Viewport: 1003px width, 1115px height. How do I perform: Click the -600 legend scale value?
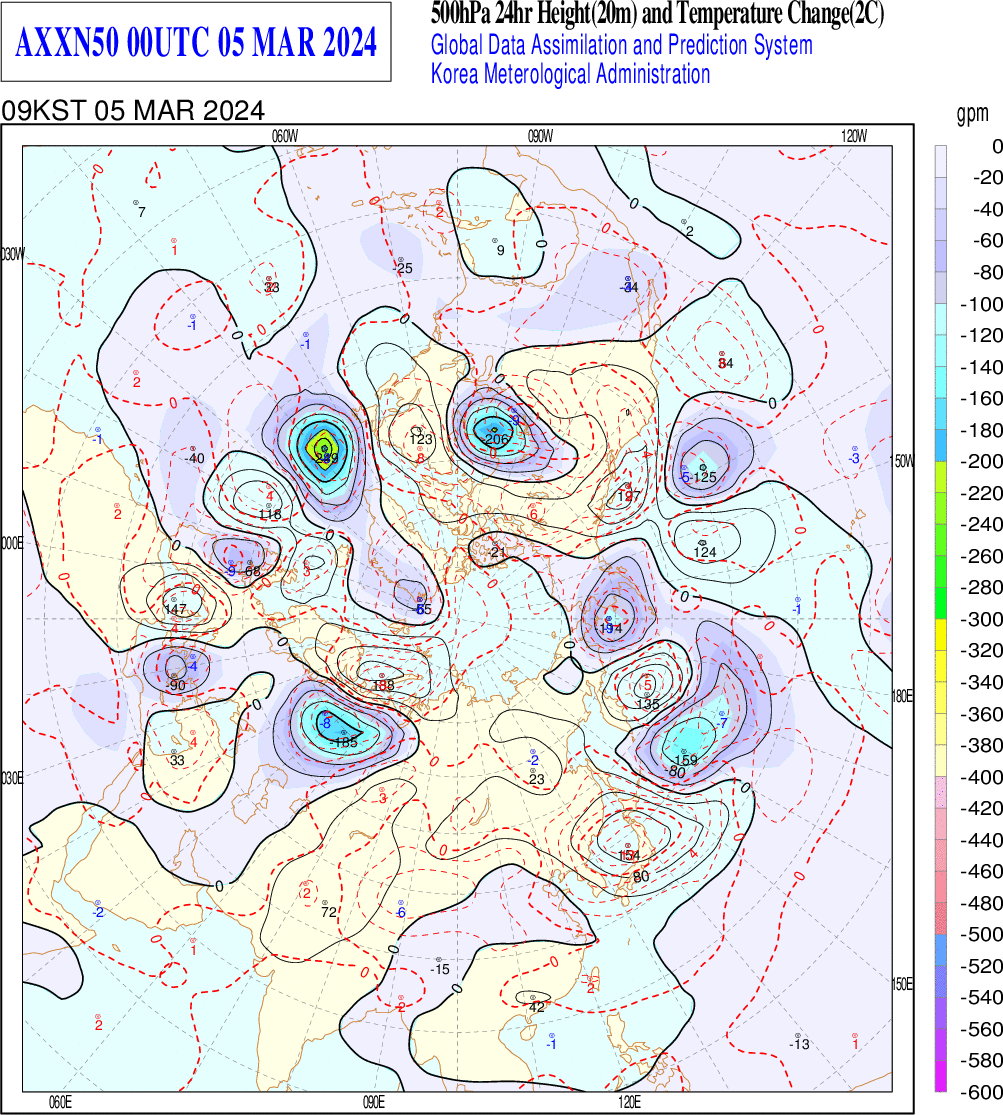(x=982, y=1092)
